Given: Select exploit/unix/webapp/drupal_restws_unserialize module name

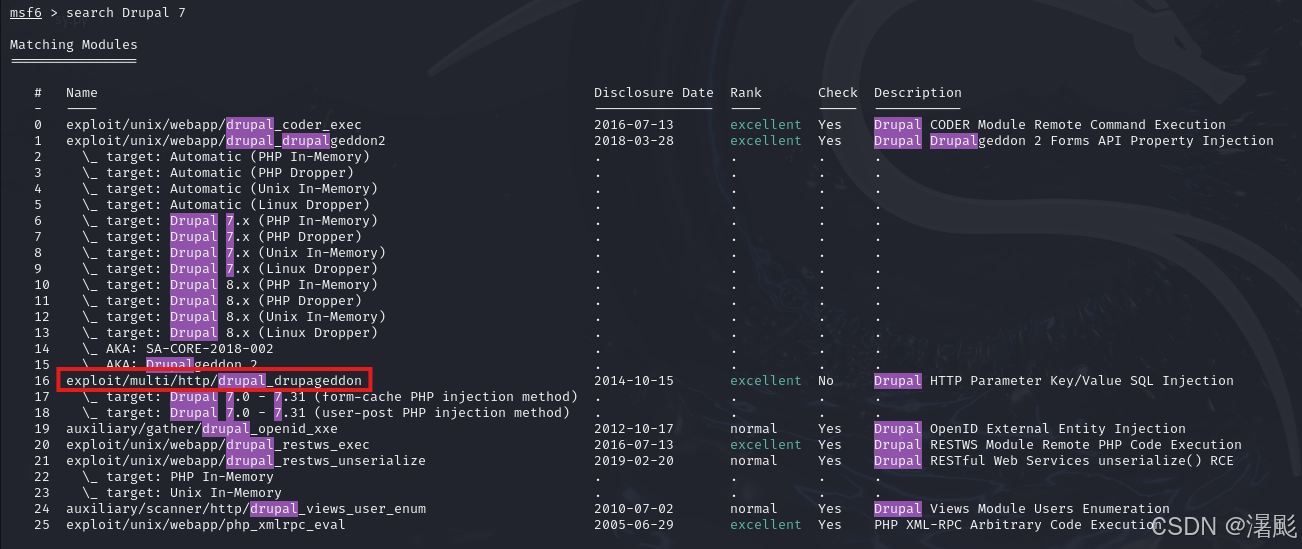Looking at the screenshot, I should pos(246,461).
